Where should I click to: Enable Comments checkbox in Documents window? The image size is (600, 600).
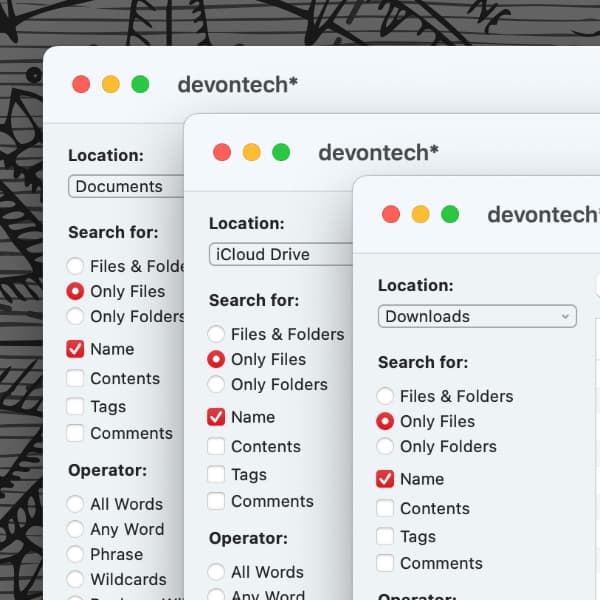(x=75, y=433)
